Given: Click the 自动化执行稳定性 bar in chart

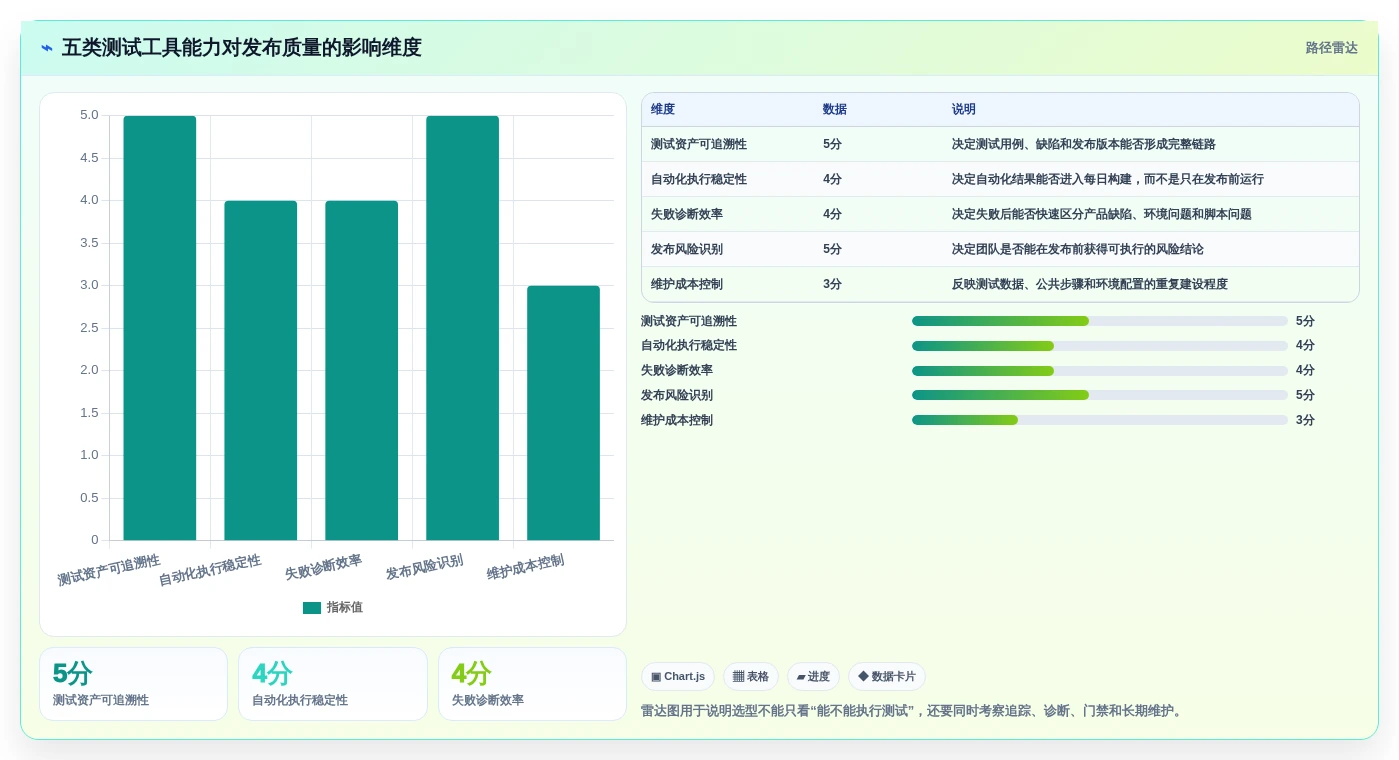Looking at the screenshot, I should click(x=261, y=371).
